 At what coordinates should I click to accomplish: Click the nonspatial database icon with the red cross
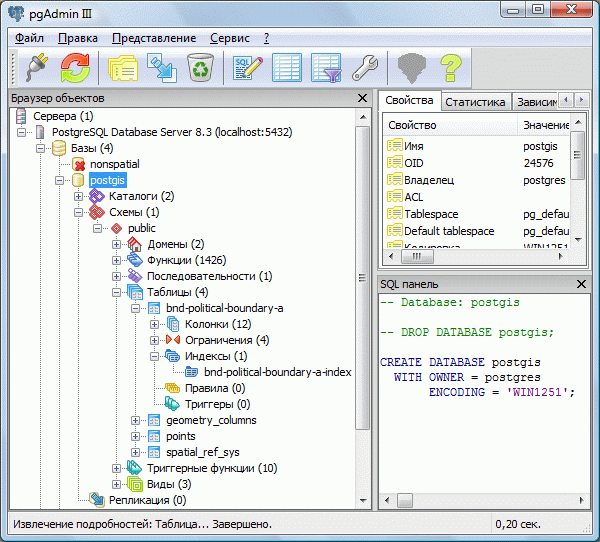(x=78, y=164)
